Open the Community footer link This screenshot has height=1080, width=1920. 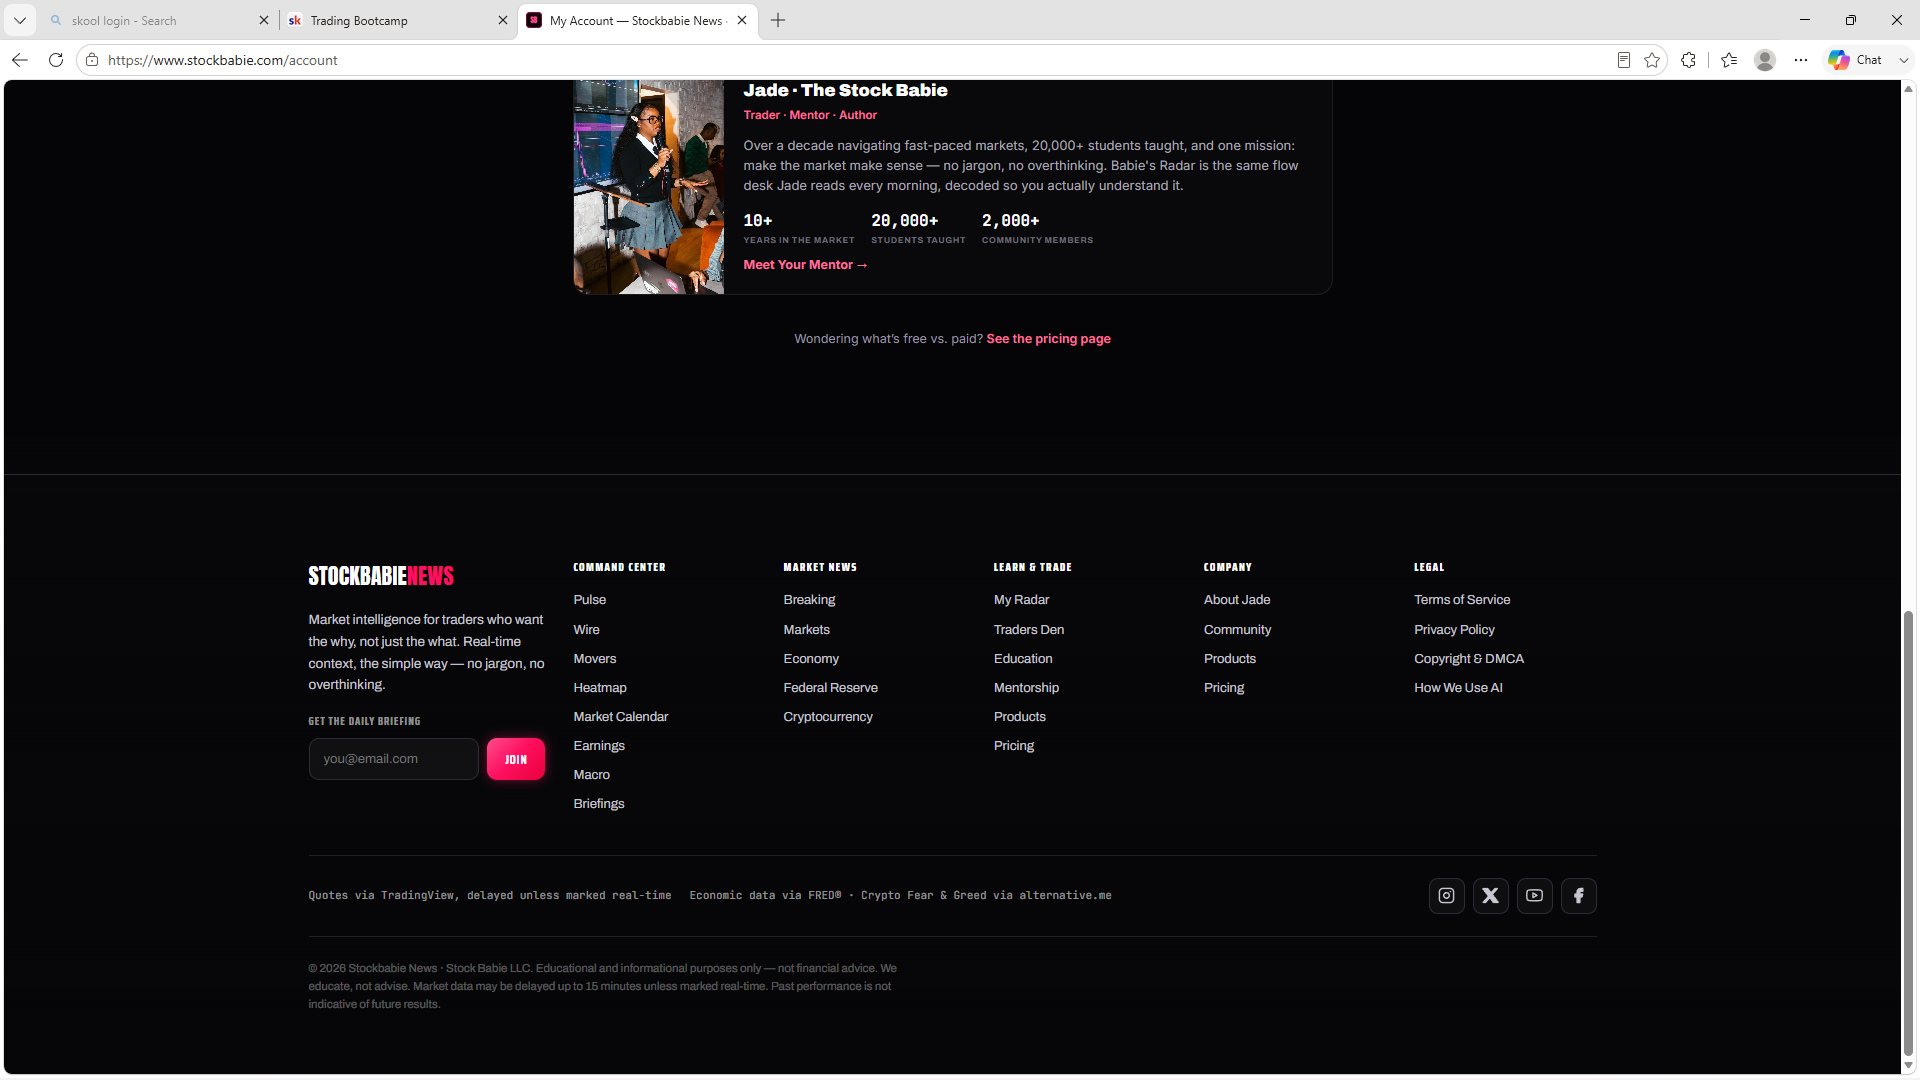pyautogui.click(x=1238, y=630)
